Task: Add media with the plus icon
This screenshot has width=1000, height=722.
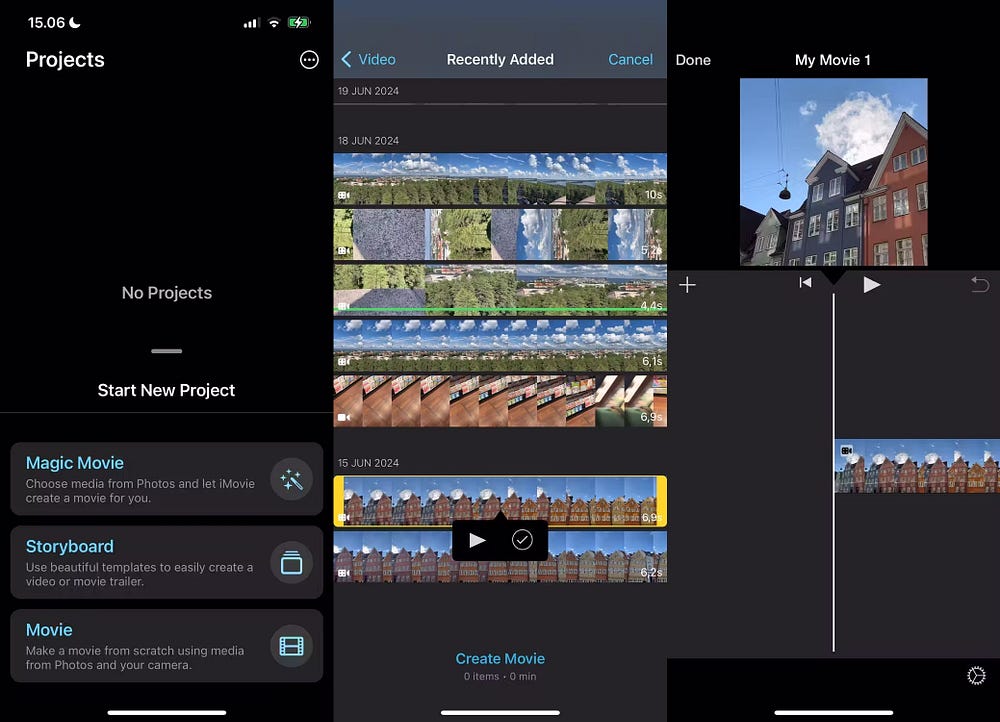Action: (687, 285)
